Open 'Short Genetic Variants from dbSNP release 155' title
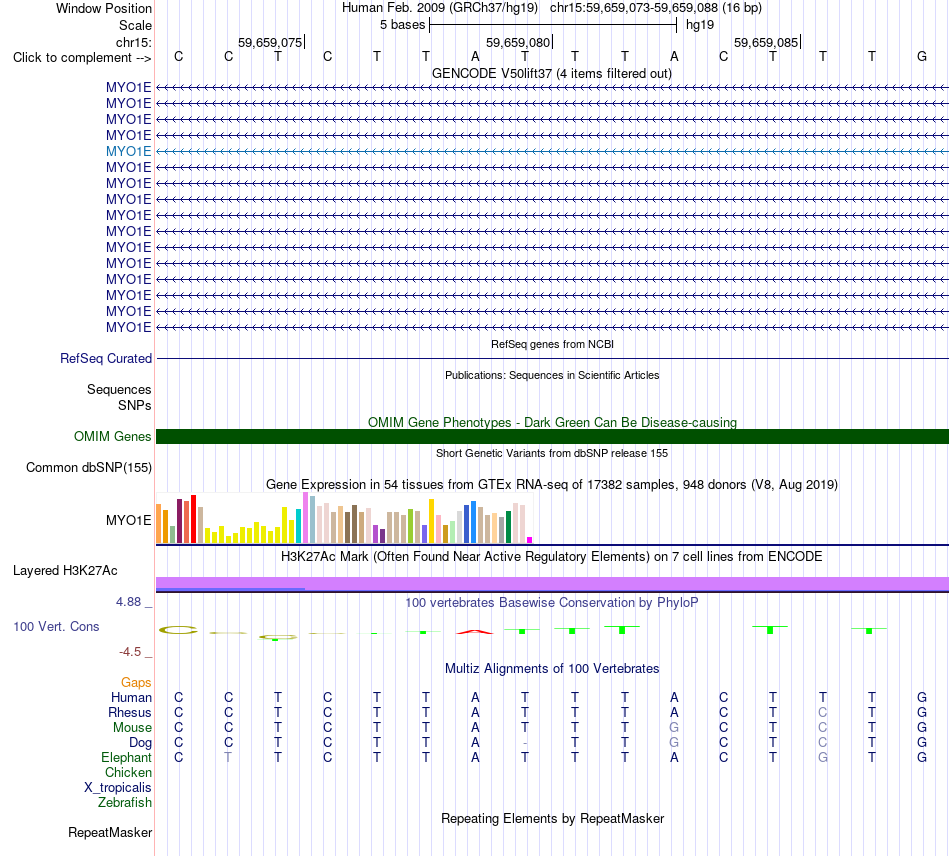Viewport: 950px width, 856px height. [552, 453]
